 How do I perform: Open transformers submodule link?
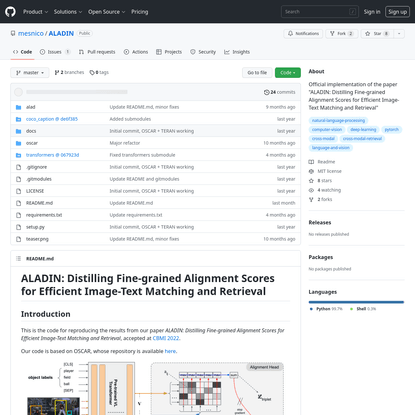[x=53, y=155]
